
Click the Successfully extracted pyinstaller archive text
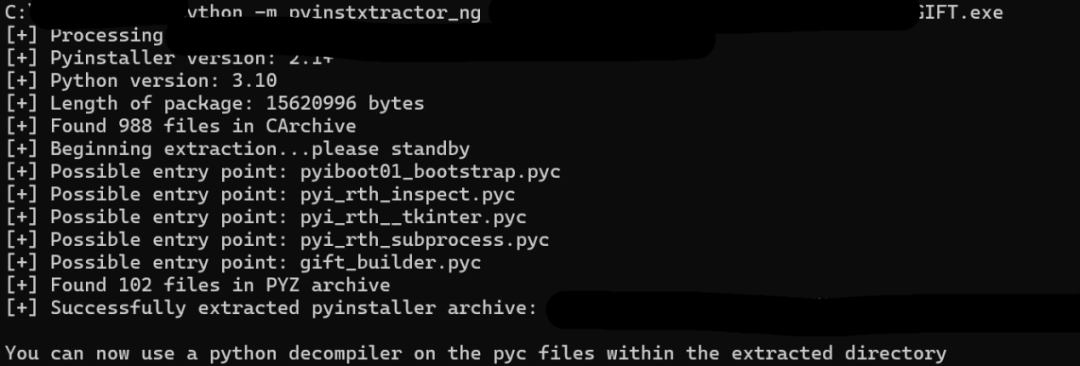click(293, 308)
